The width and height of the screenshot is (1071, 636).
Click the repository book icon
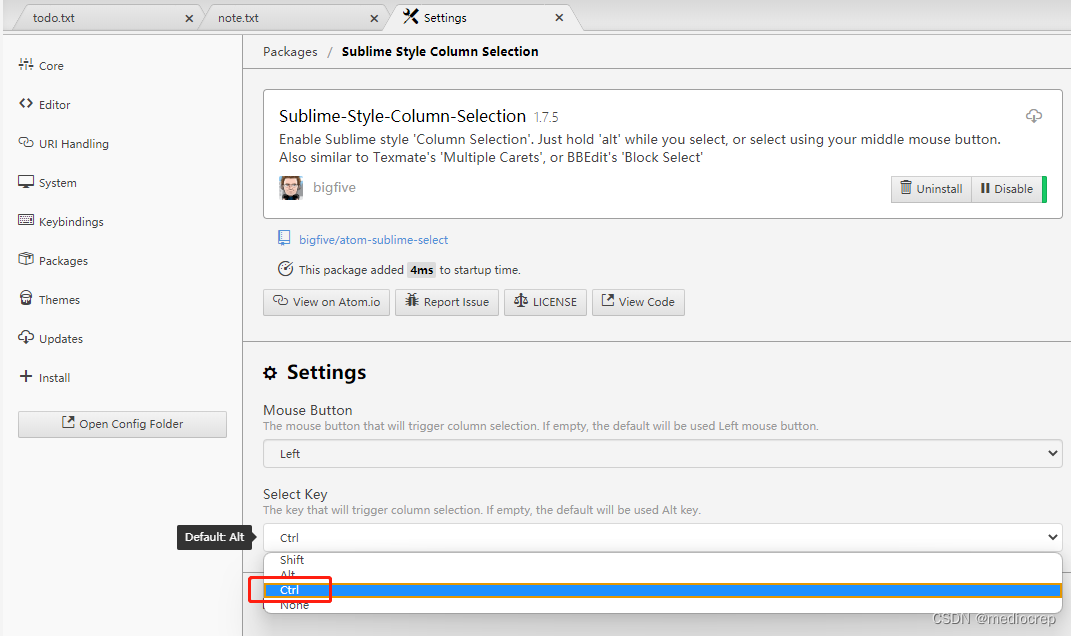[x=284, y=238]
